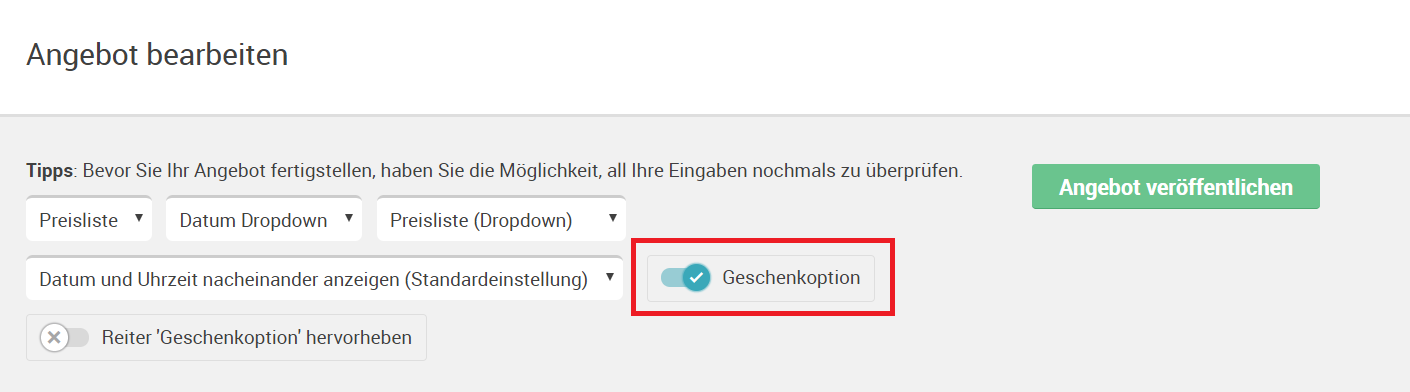Click the arrow icon after Standardeinstellung dropdown

[608, 276]
